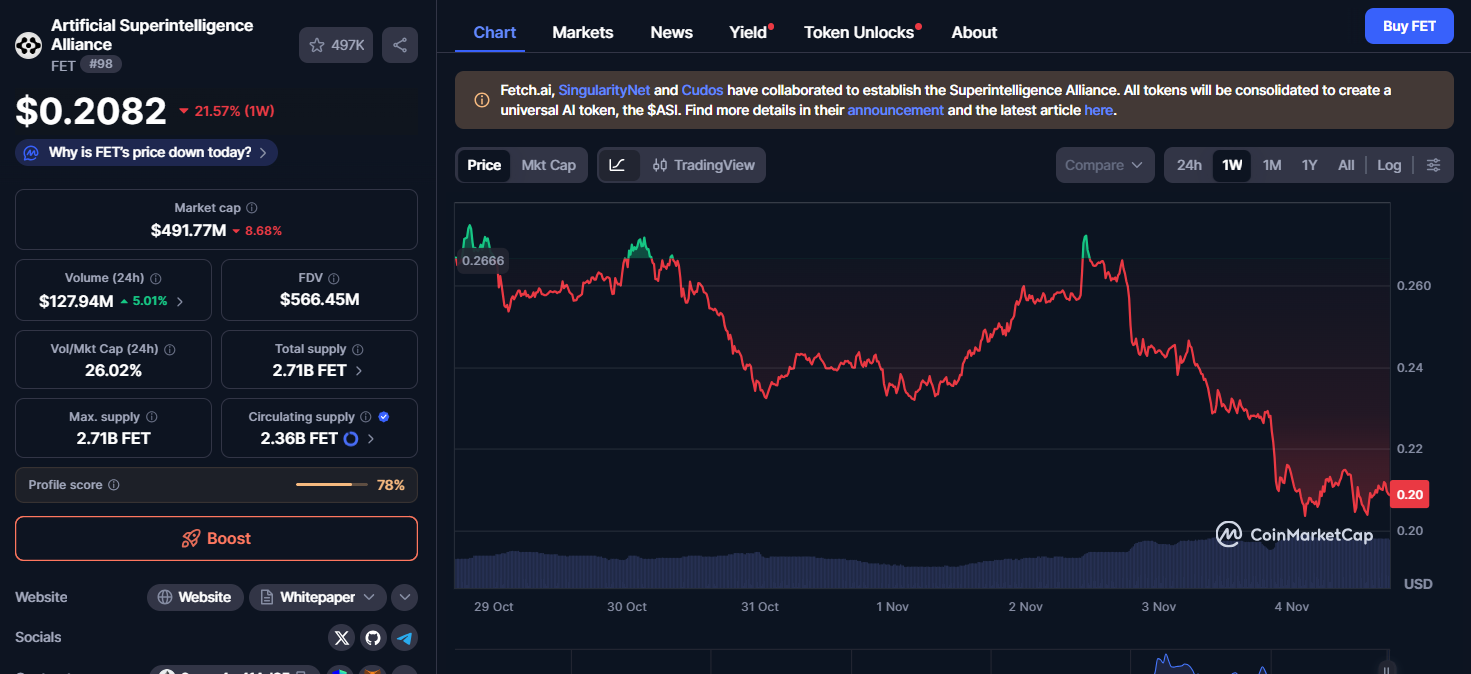
Task: Open the Token Unlocks tab
Action: pyautogui.click(x=858, y=32)
